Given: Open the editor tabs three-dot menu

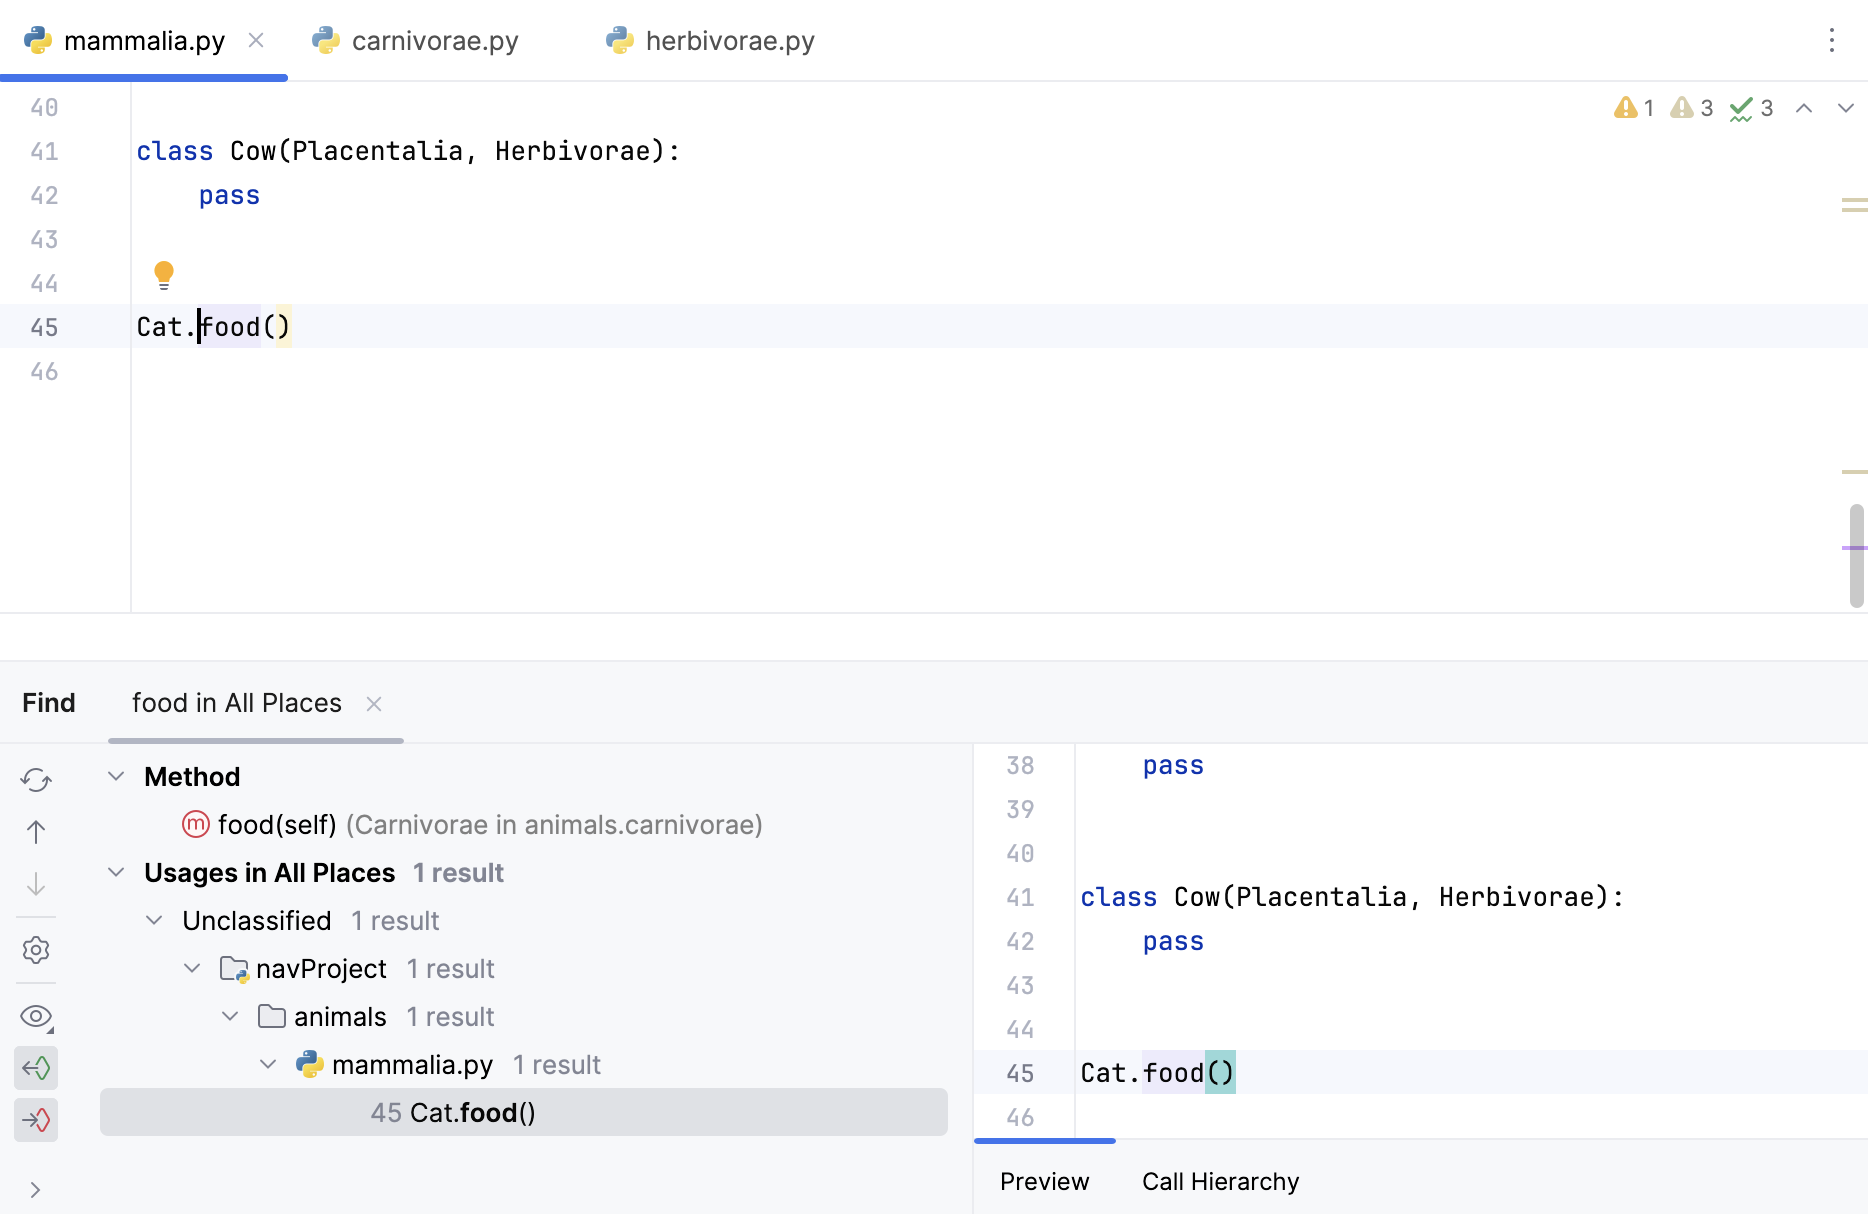Looking at the screenshot, I should [x=1831, y=40].
